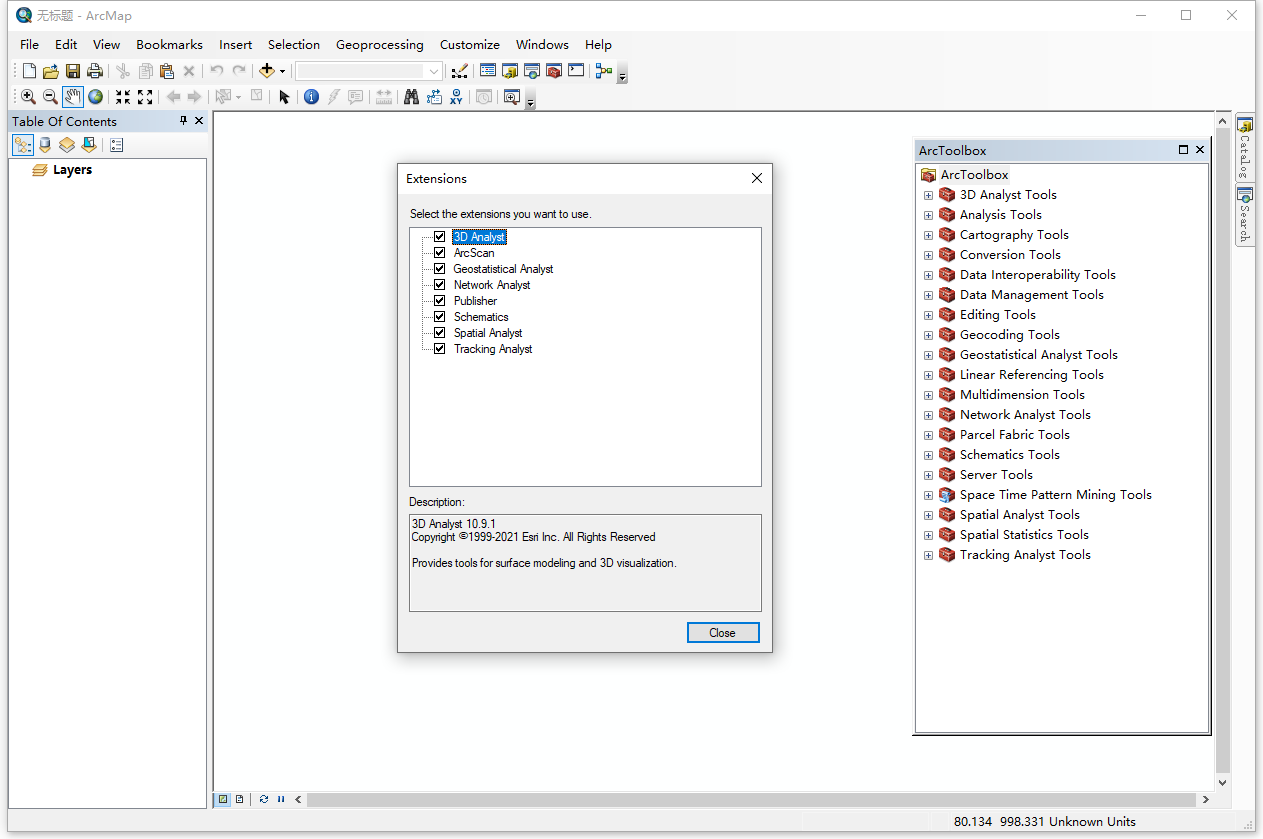Disable Spatial Analyst extension
The image size is (1263, 839).
point(440,333)
